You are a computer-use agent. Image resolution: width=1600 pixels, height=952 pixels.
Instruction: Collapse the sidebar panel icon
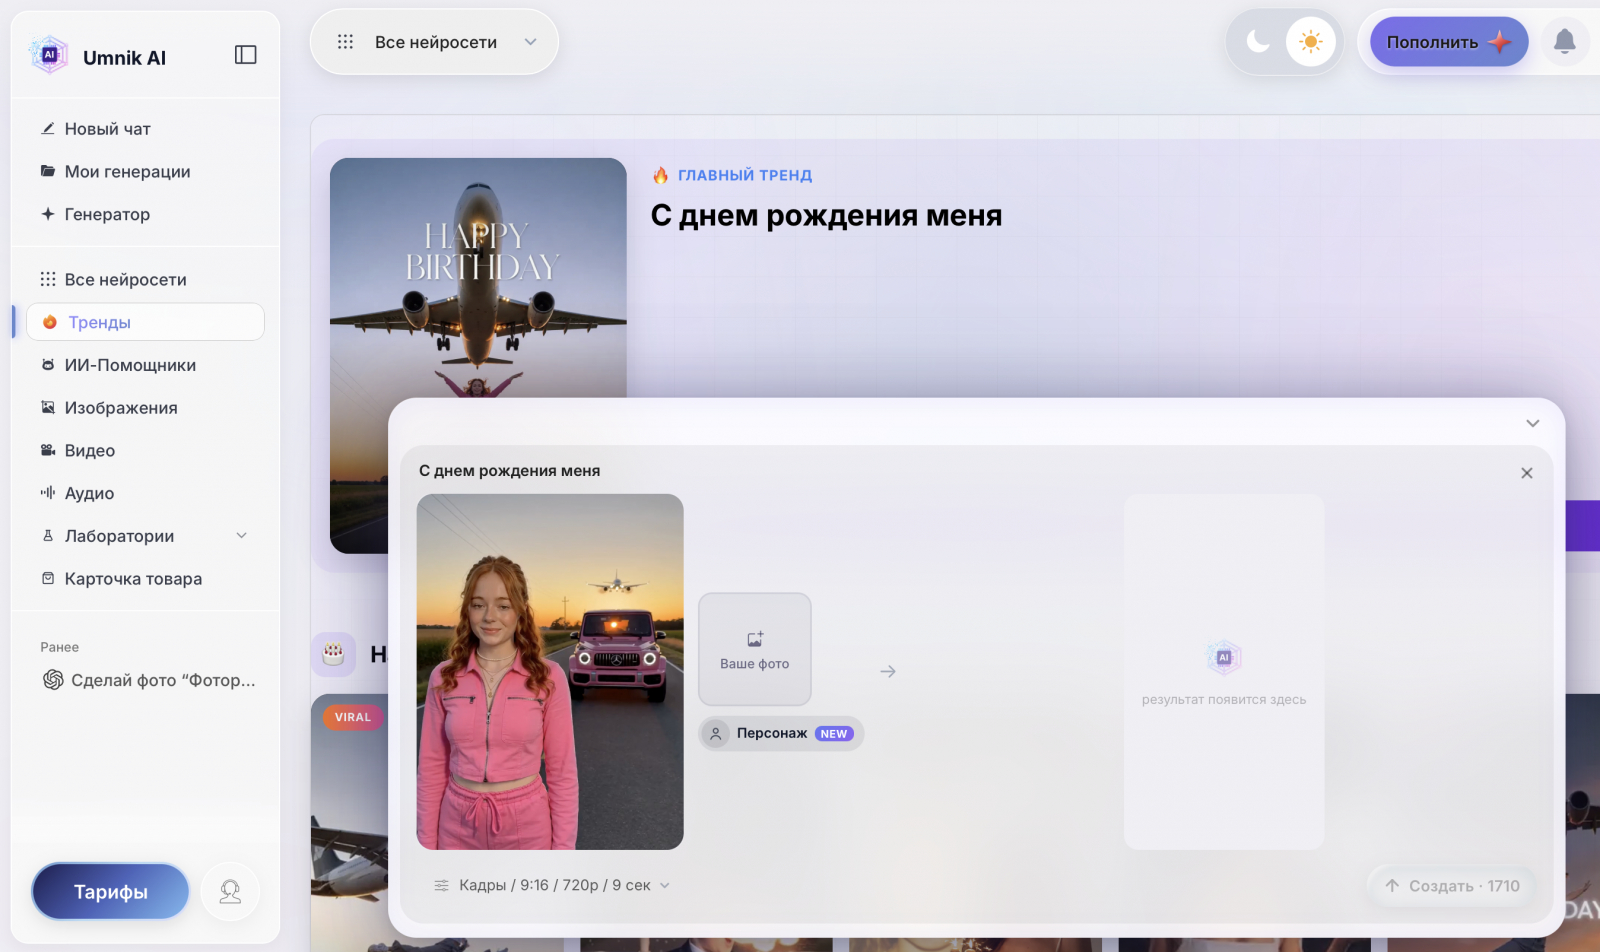(x=246, y=55)
